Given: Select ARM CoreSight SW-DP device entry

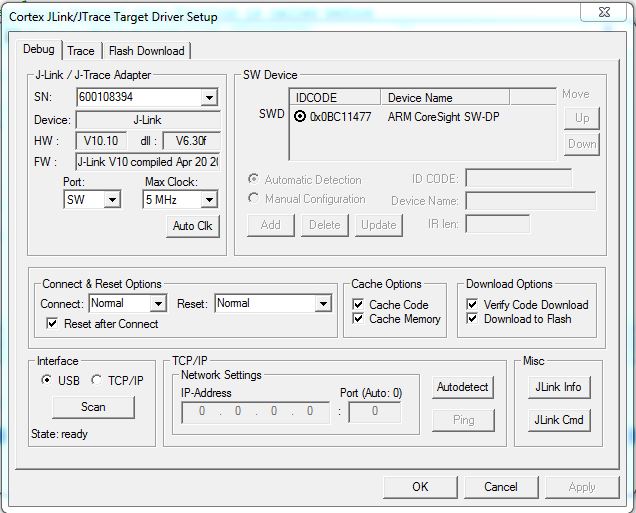Looking at the screenshot, I should tap(443, 117).
